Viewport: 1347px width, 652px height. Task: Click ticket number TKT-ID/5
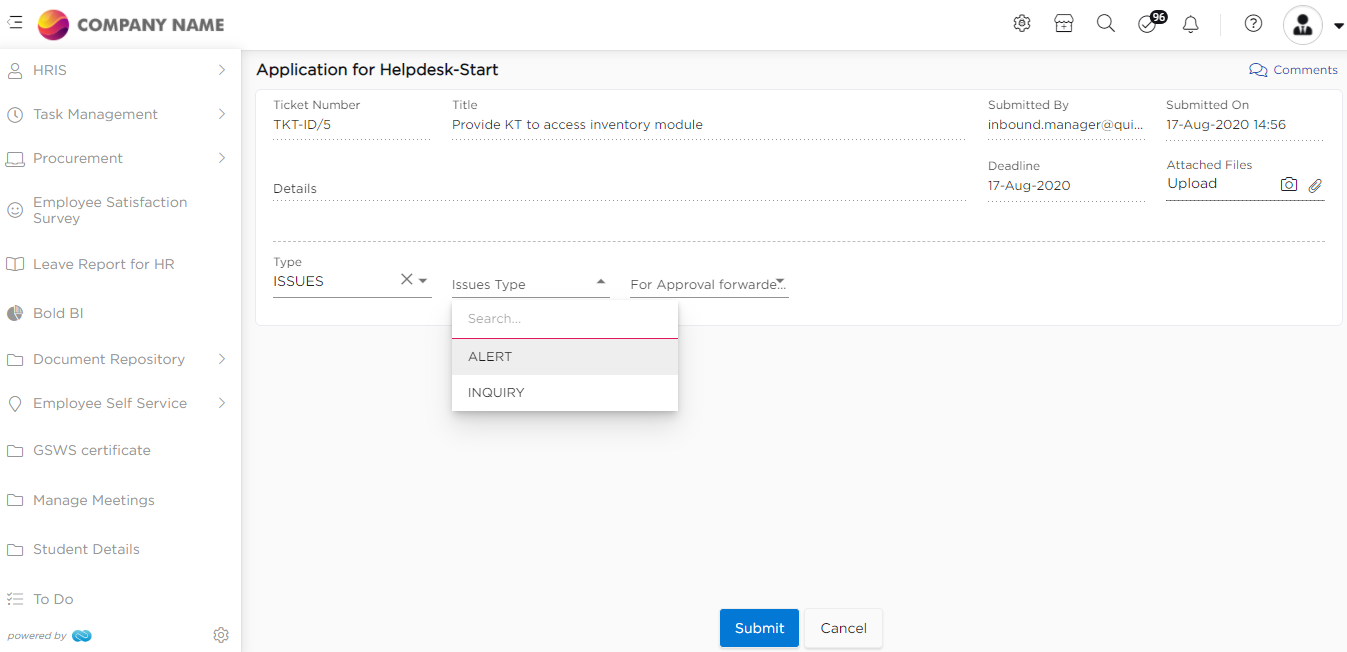(x=302, y=125)
